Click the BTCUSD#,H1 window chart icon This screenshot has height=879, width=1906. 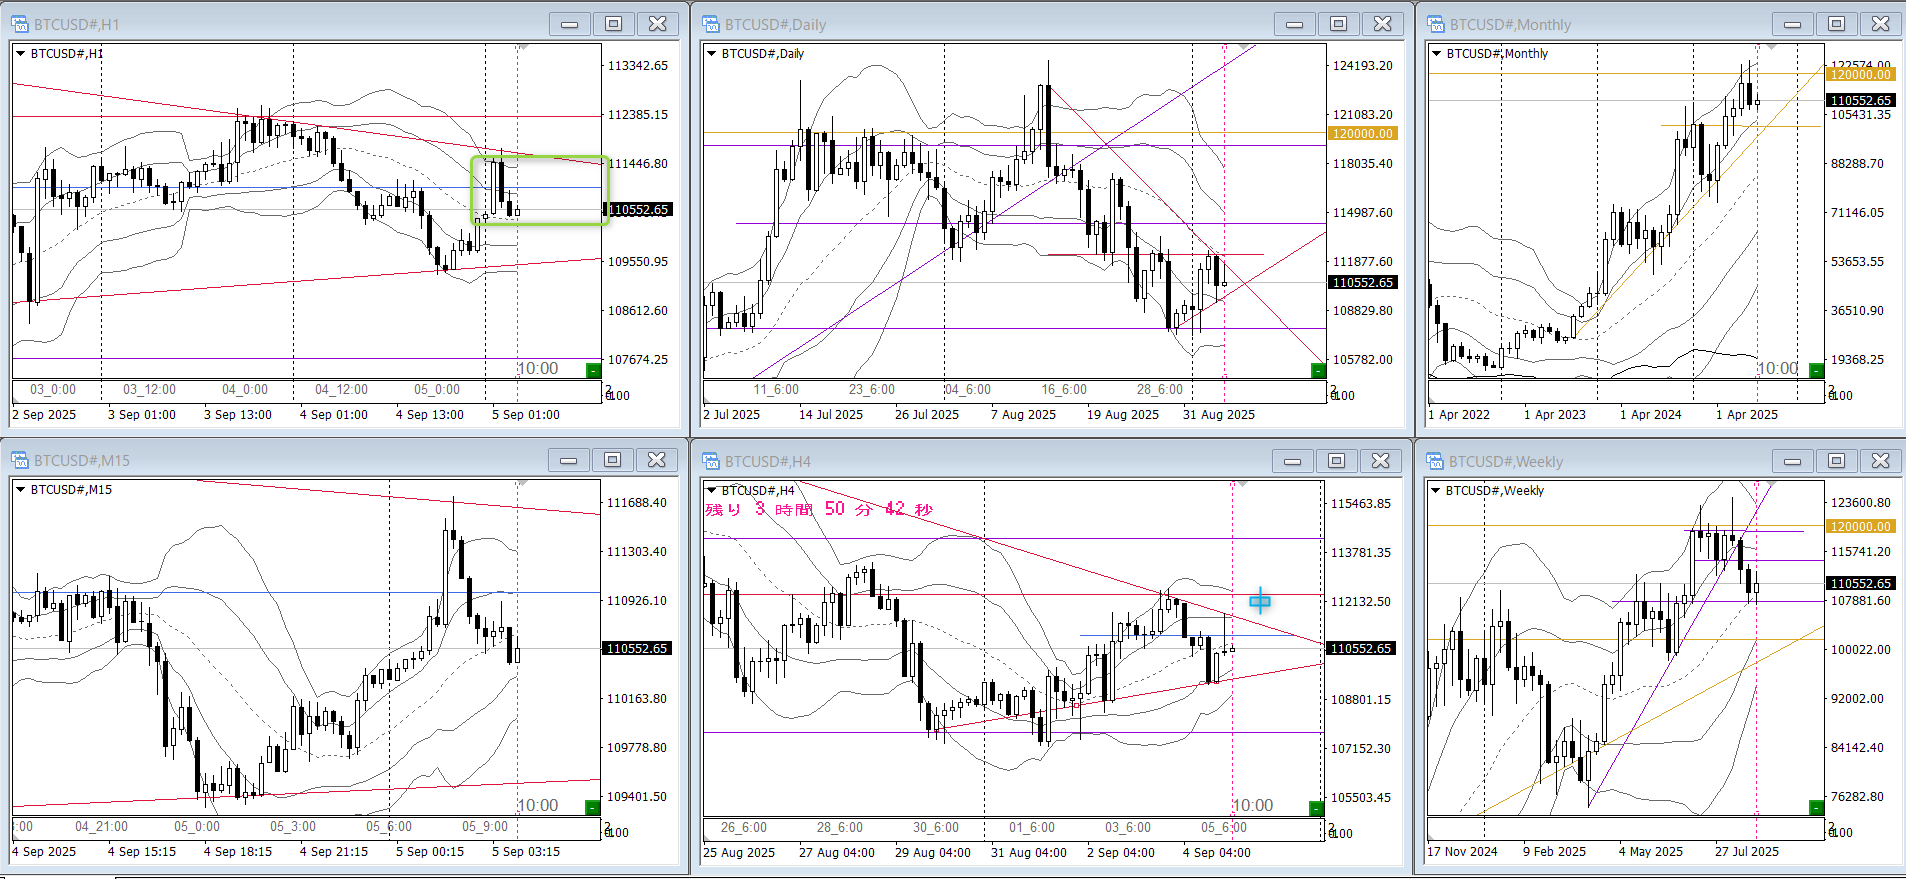tap(20, 24)
